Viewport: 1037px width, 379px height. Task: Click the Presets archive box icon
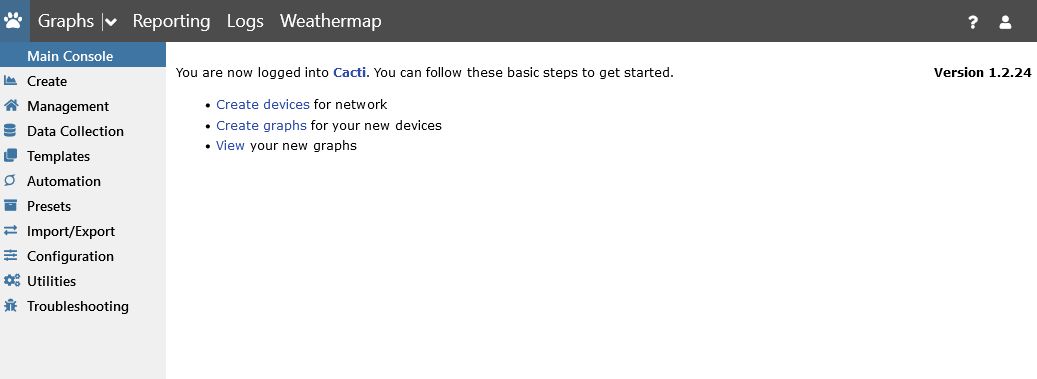point(10,206)
